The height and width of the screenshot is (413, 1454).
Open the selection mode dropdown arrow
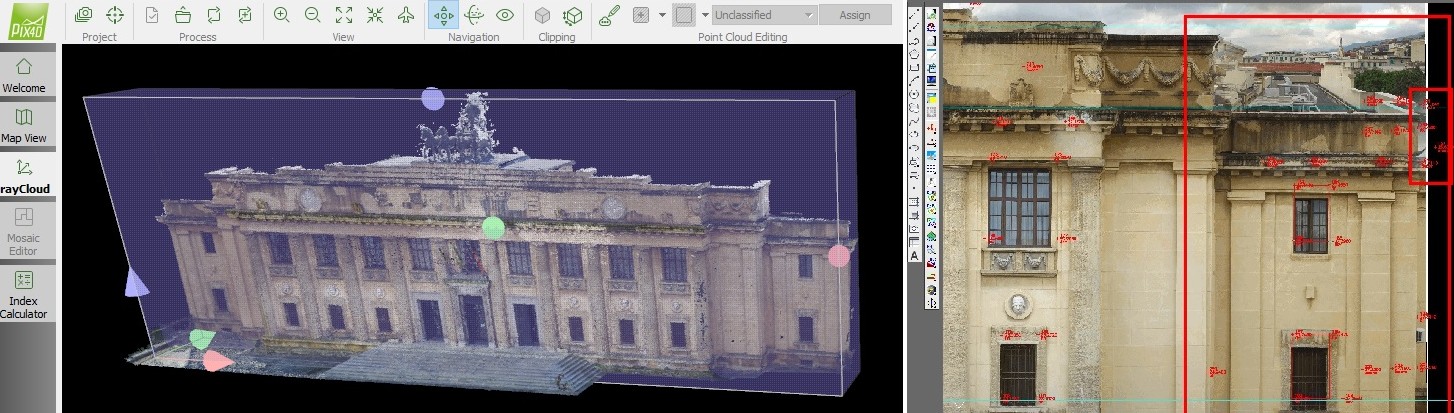point(662,15)
